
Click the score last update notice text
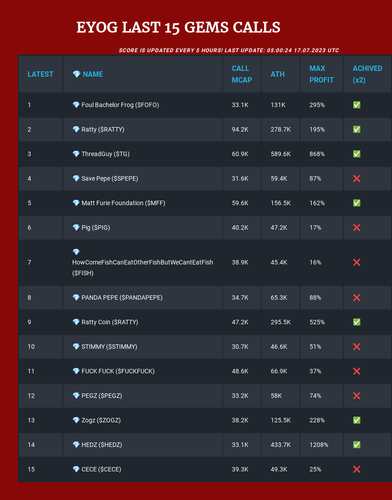tap(229, 50)
